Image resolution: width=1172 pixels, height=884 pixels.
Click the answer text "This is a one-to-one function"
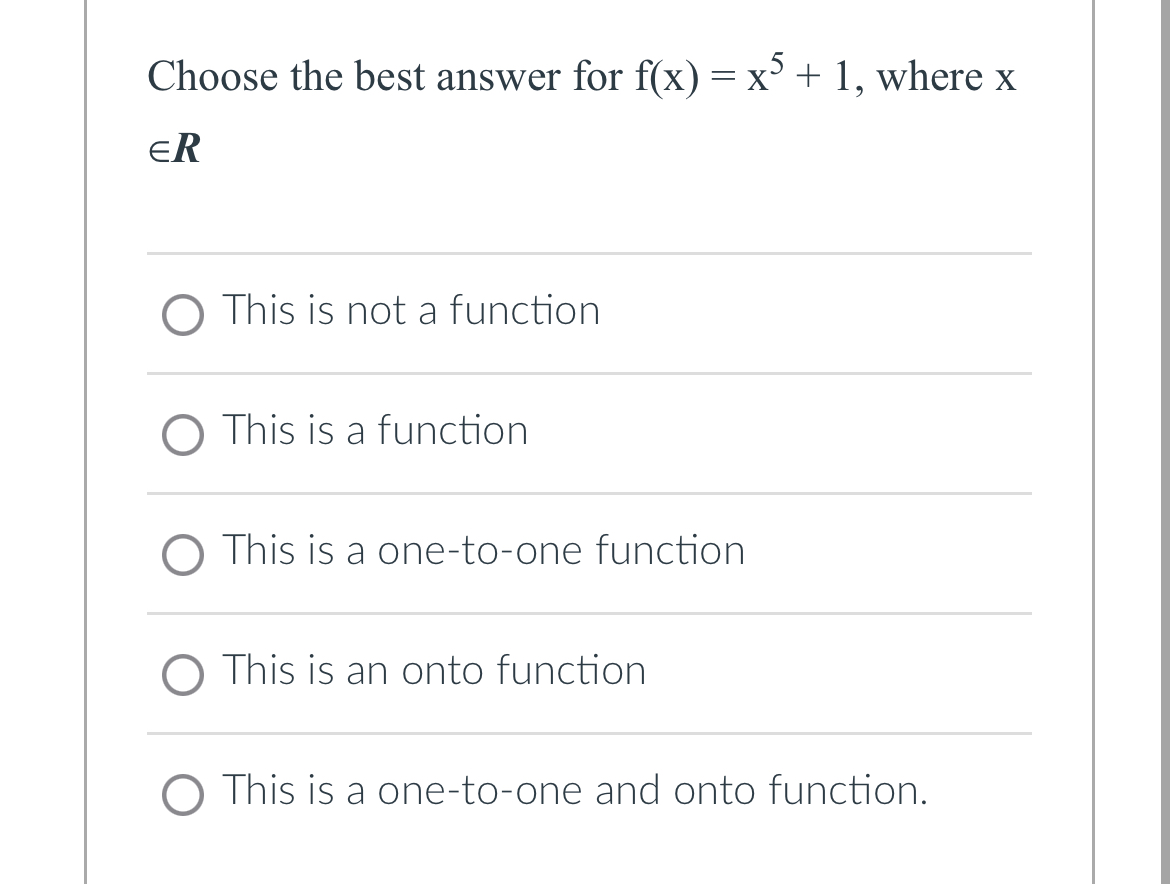(483, 551)
